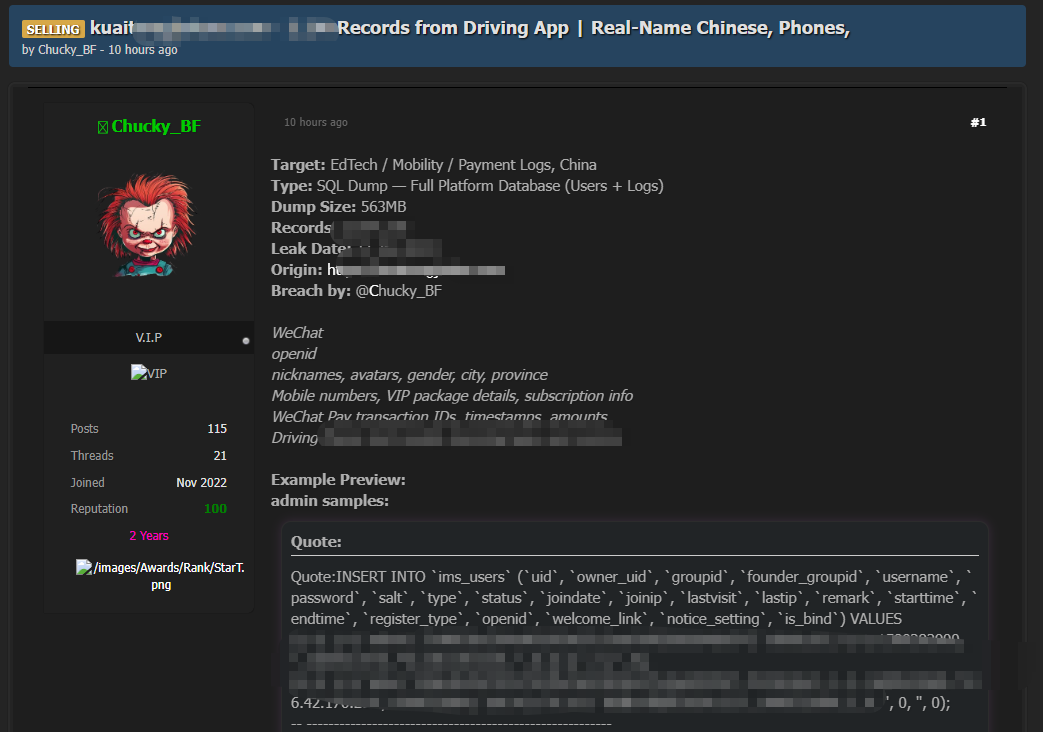Click the thread header timestamp
This screenshot has height=732, width=1043.
(143, 50)
